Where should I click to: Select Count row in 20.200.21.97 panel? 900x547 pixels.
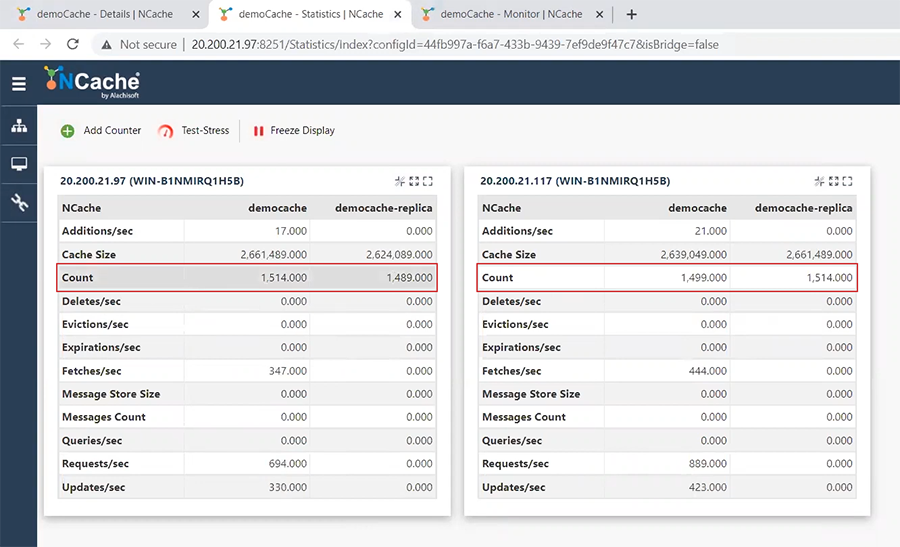pyautogui.click(x=247, y=278)
